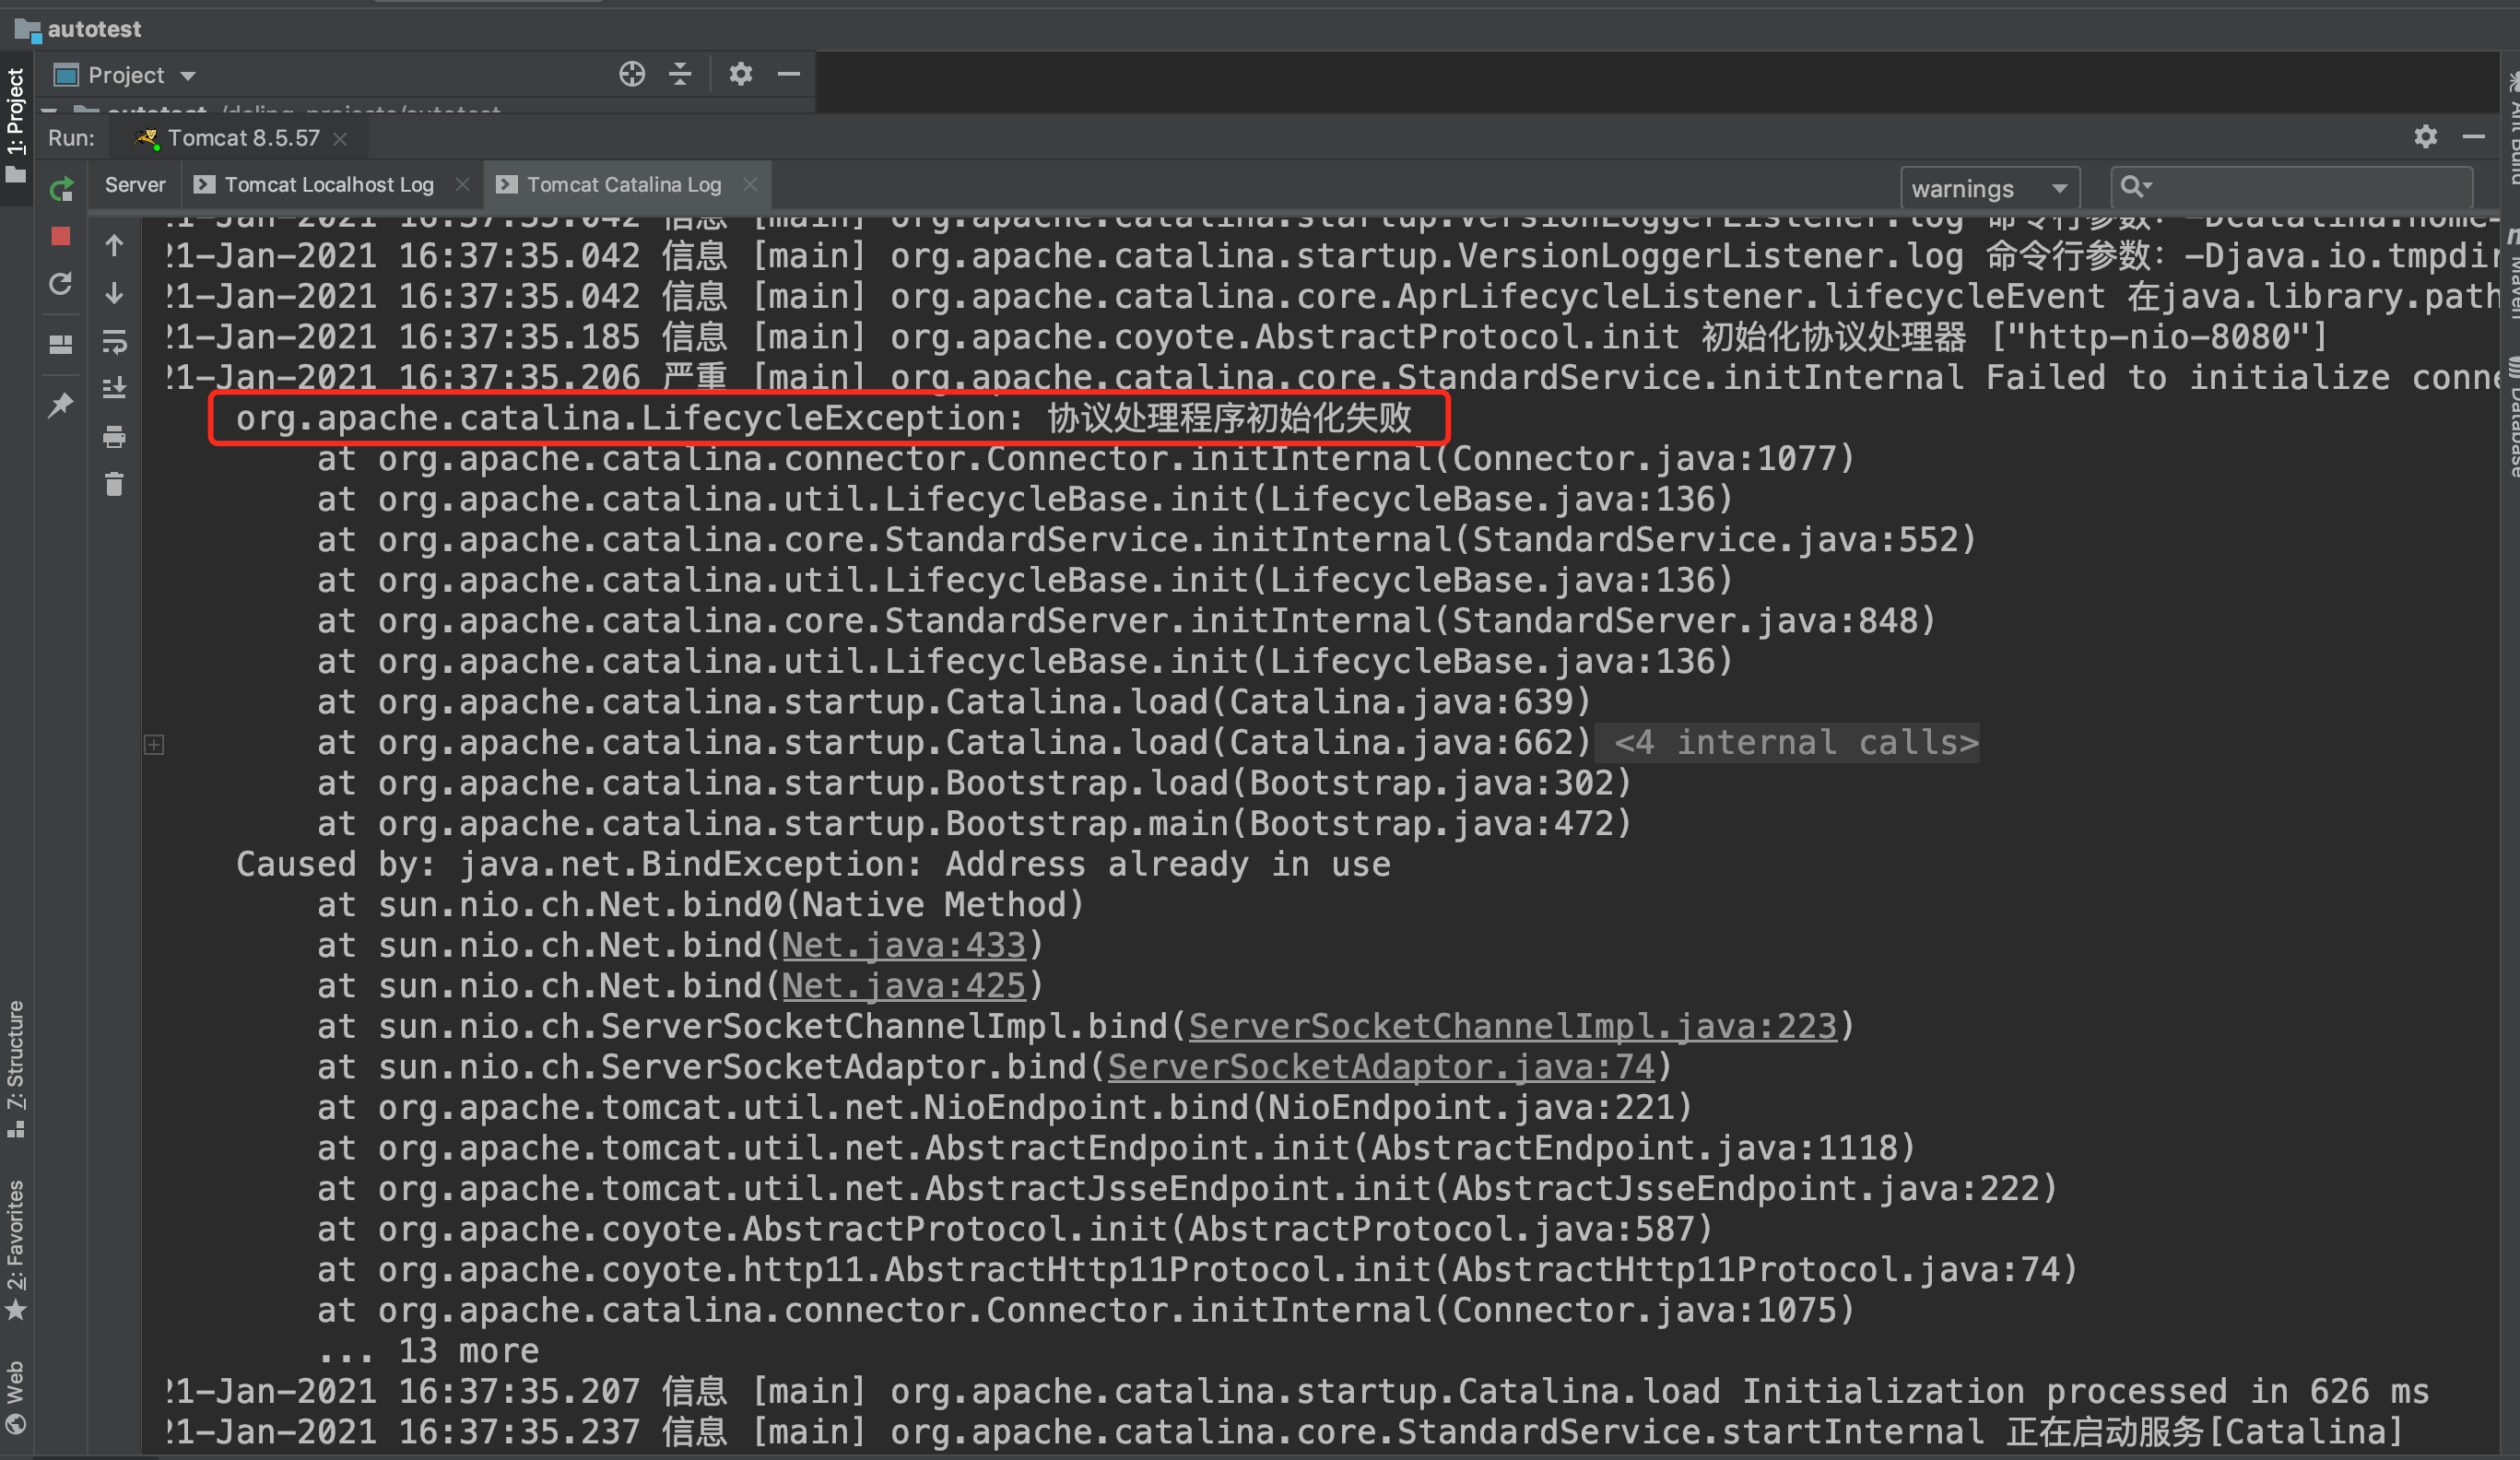This screenshot has width=2520, height=1460.
Task: Open Run panel settings gear
Action: [2425, 137]
